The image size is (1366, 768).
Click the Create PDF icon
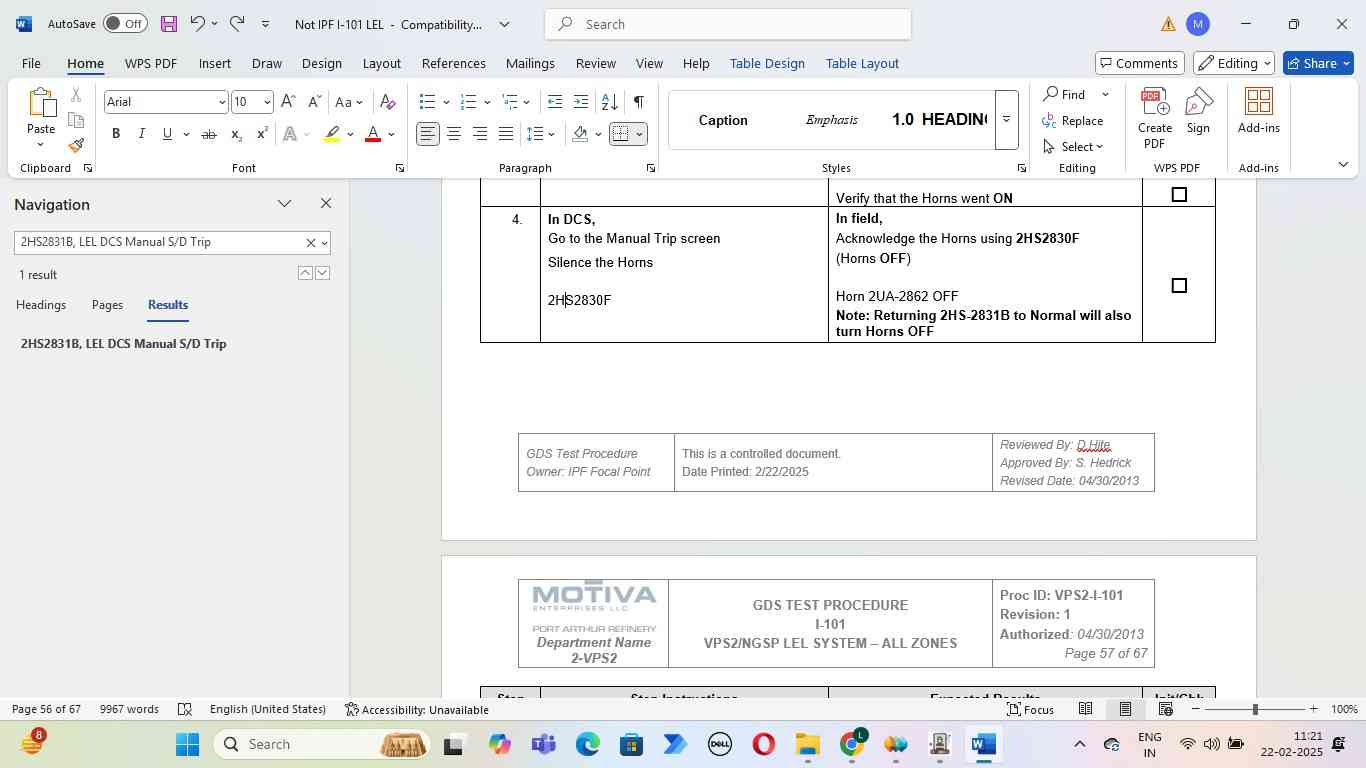point(1155,118)
